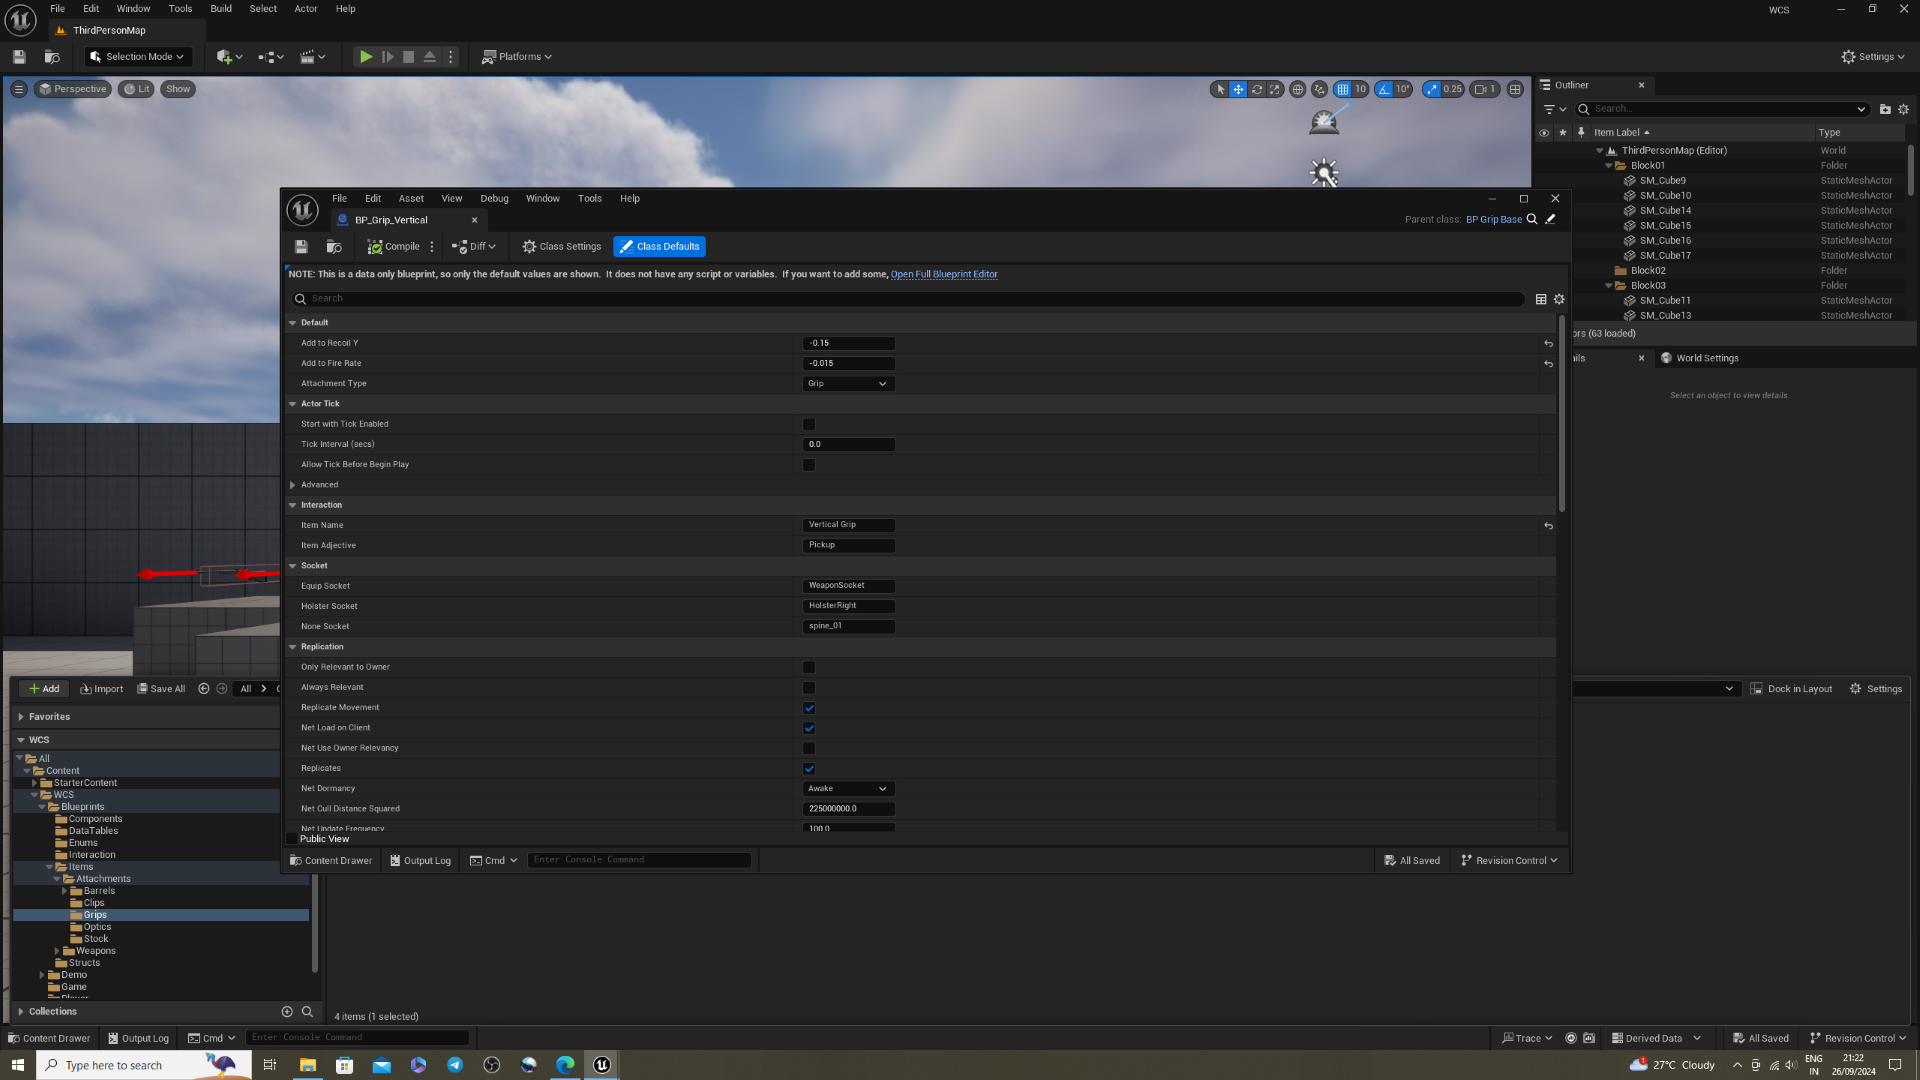
Task: Open the viewport Perspective view dropdown
Action: (x=72, y=89)
